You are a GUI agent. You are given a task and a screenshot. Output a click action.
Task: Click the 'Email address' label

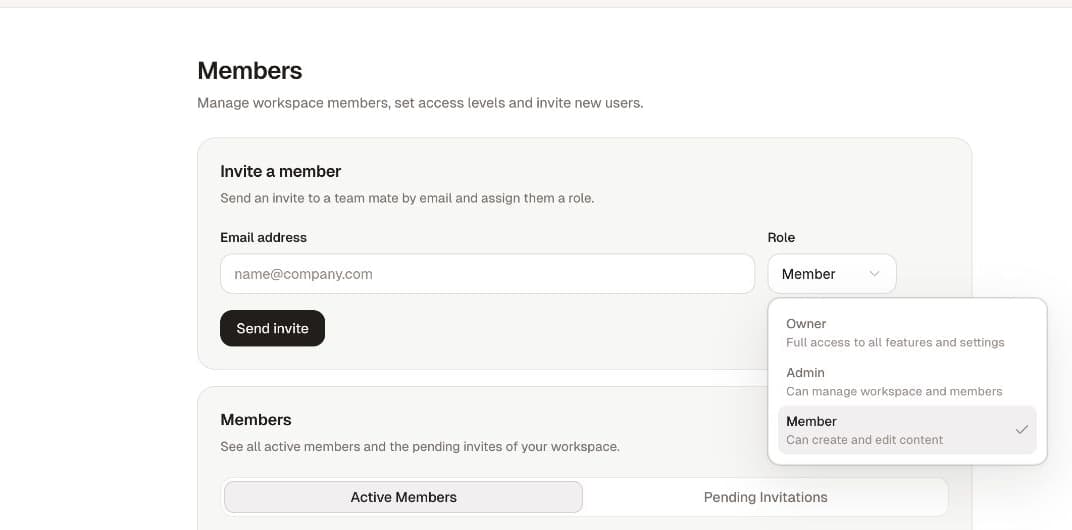(x=263, y=237)
